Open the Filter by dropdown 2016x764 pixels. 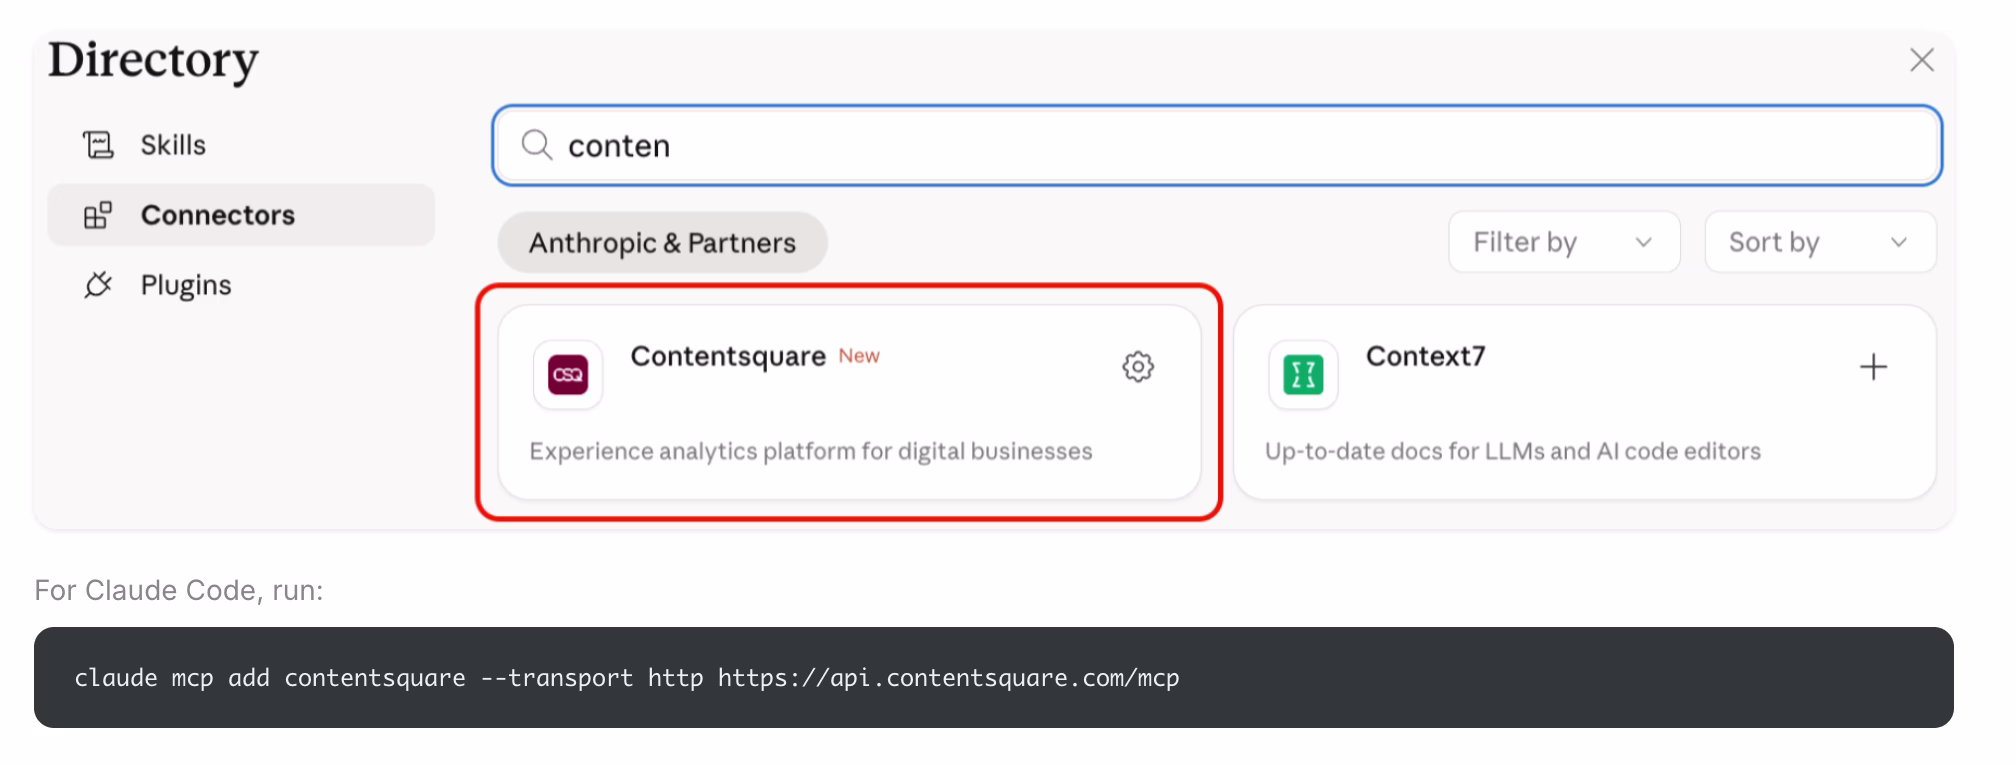pyautogui.click(x=1564, y=242)
